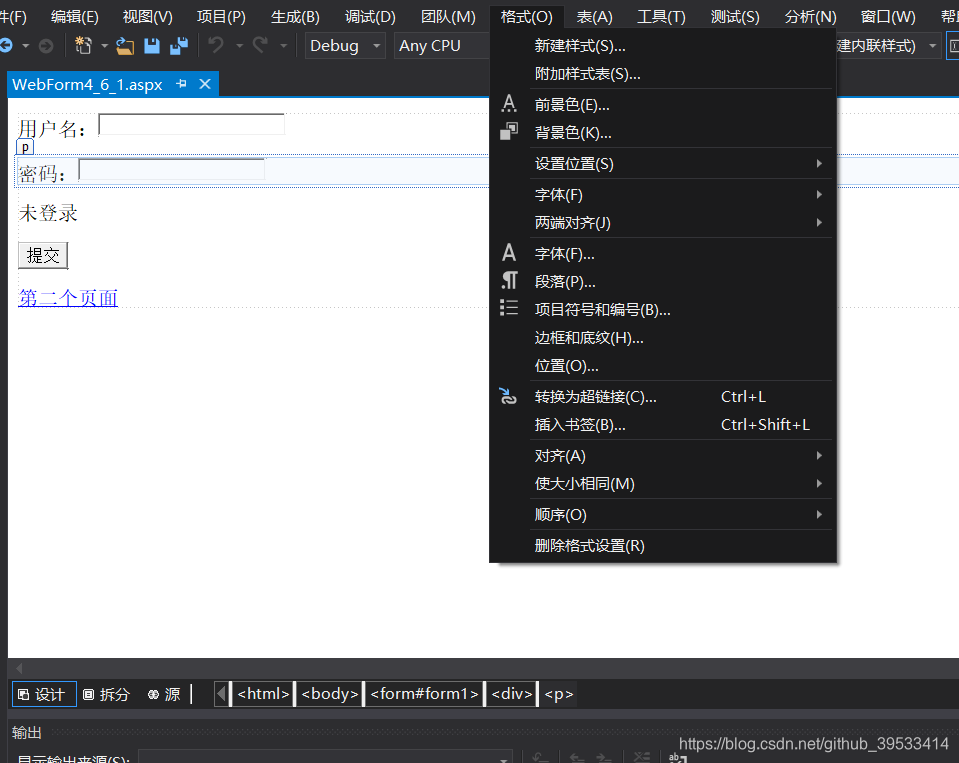The image size is (959, 763).
Task: Switch to 设计 design view
Action: click(44, 694)
